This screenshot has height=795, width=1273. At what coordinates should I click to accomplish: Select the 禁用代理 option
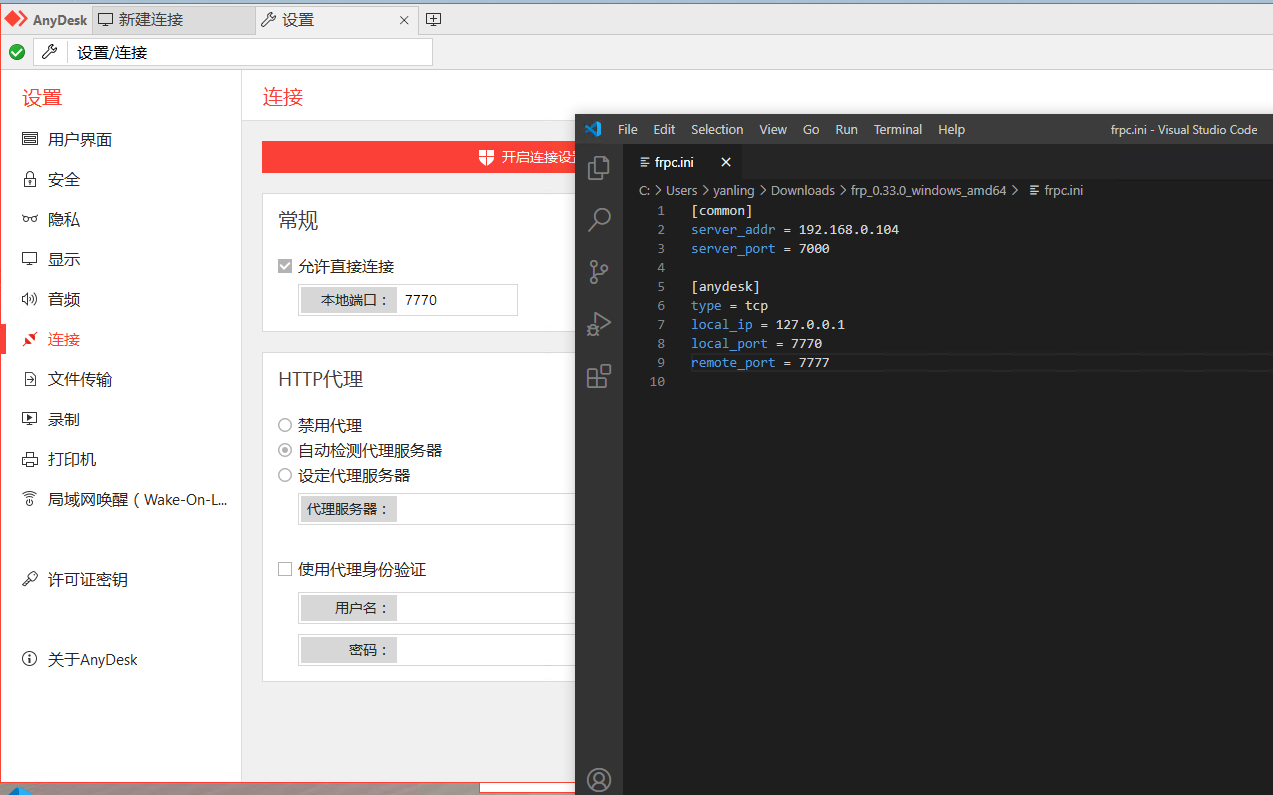[x=283, y=424]
